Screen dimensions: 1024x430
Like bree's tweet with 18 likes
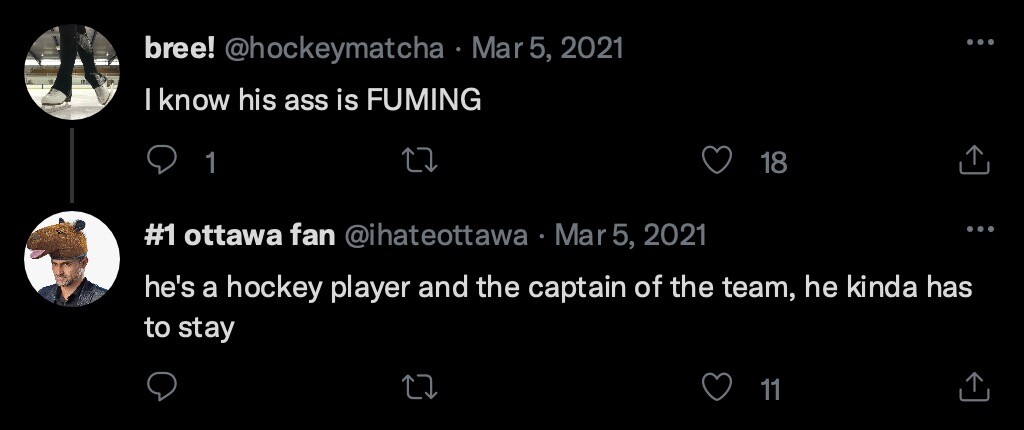click(x=717, y=160)
